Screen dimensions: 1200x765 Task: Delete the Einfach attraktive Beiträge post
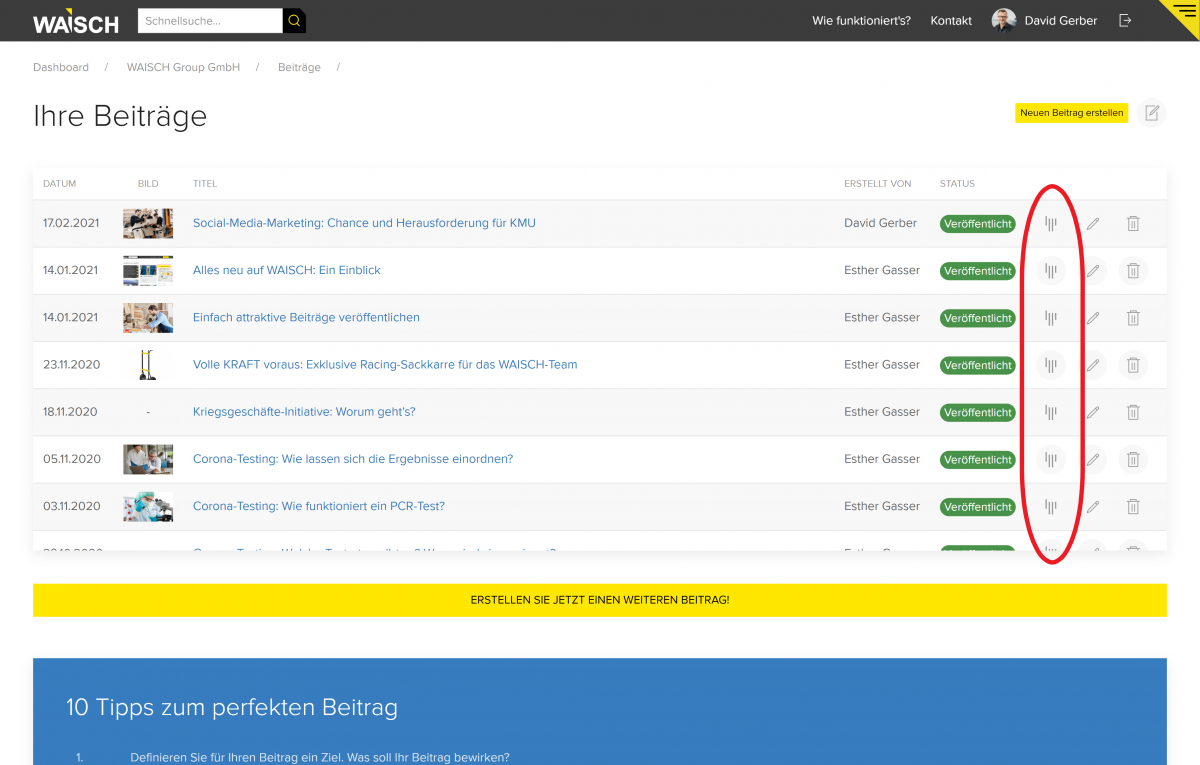point(1133,318)
